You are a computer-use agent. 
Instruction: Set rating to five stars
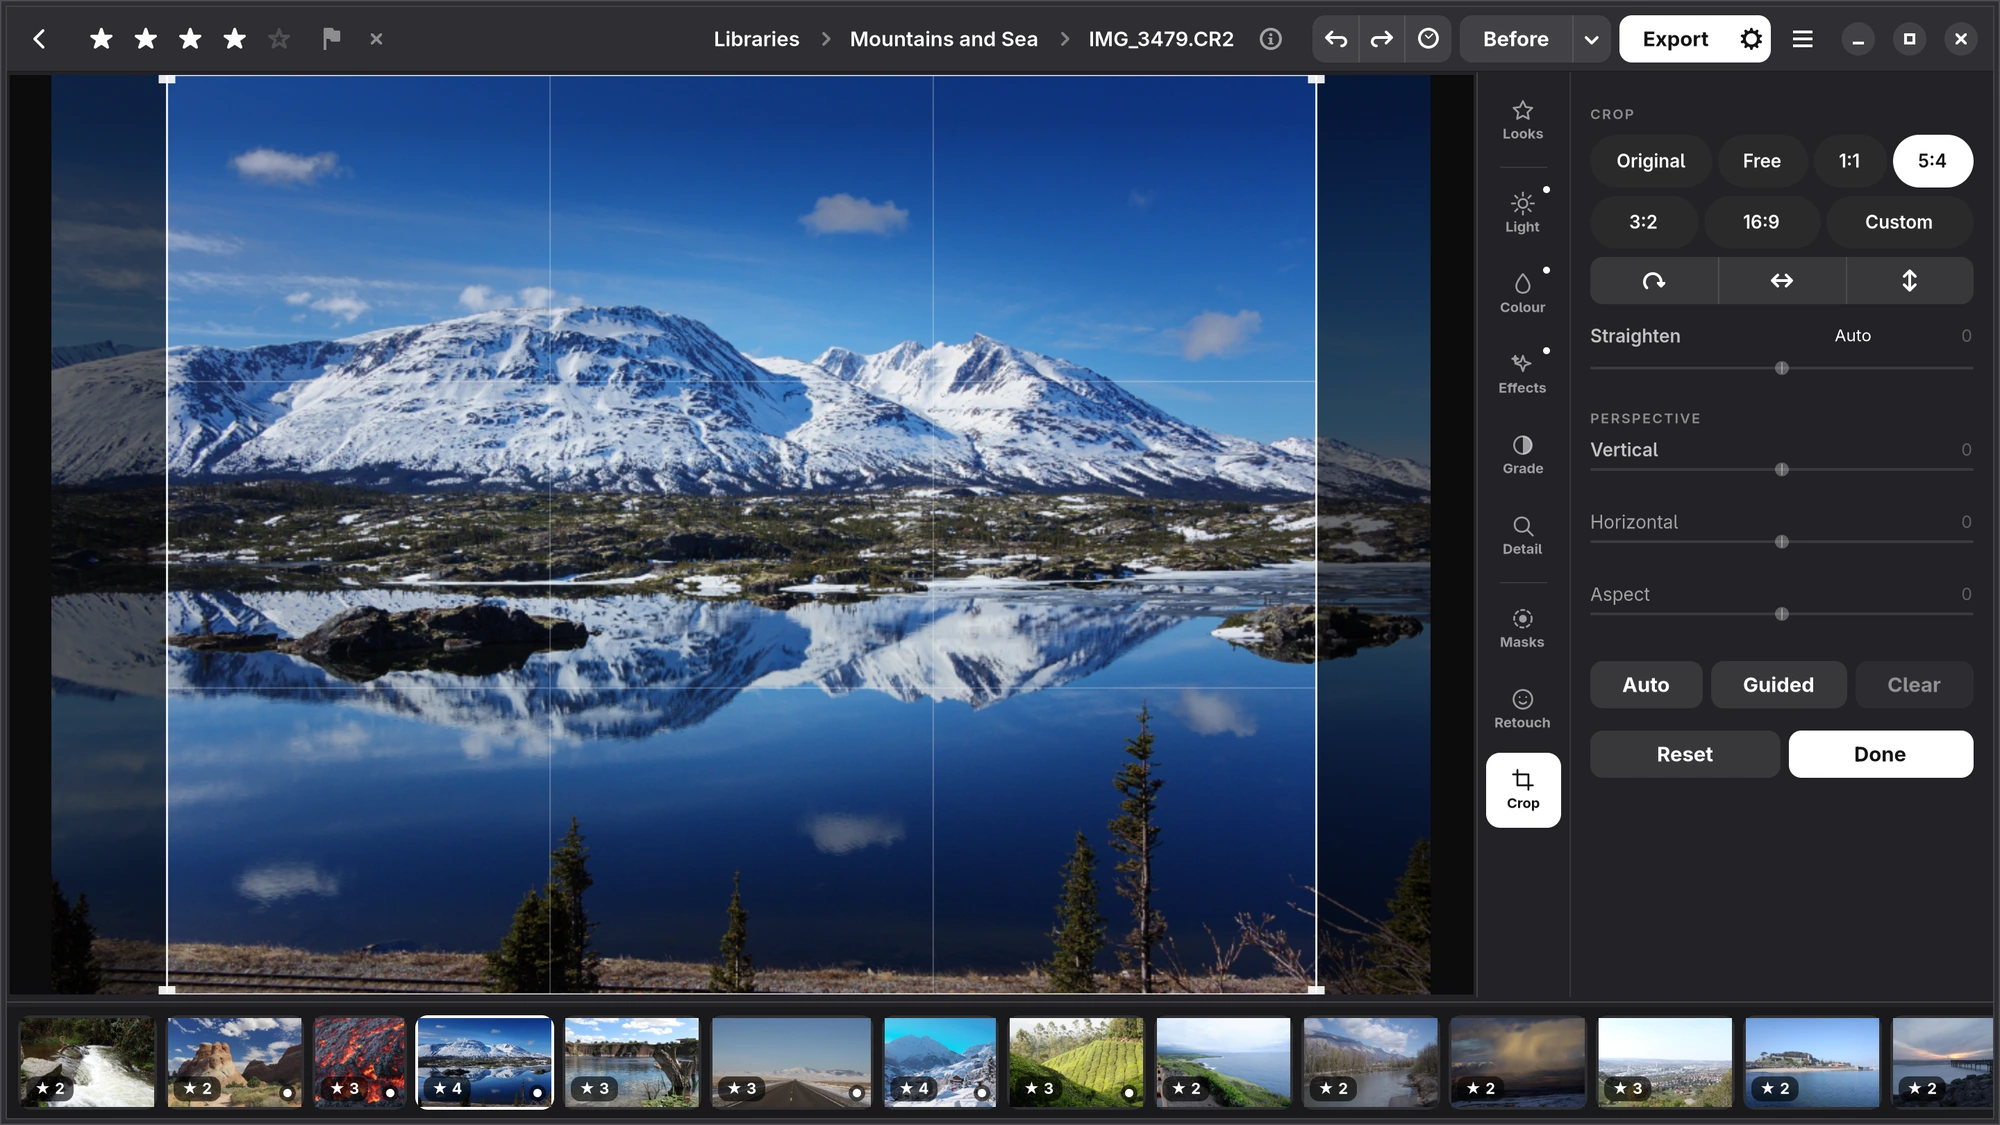[x=279, y=39]
